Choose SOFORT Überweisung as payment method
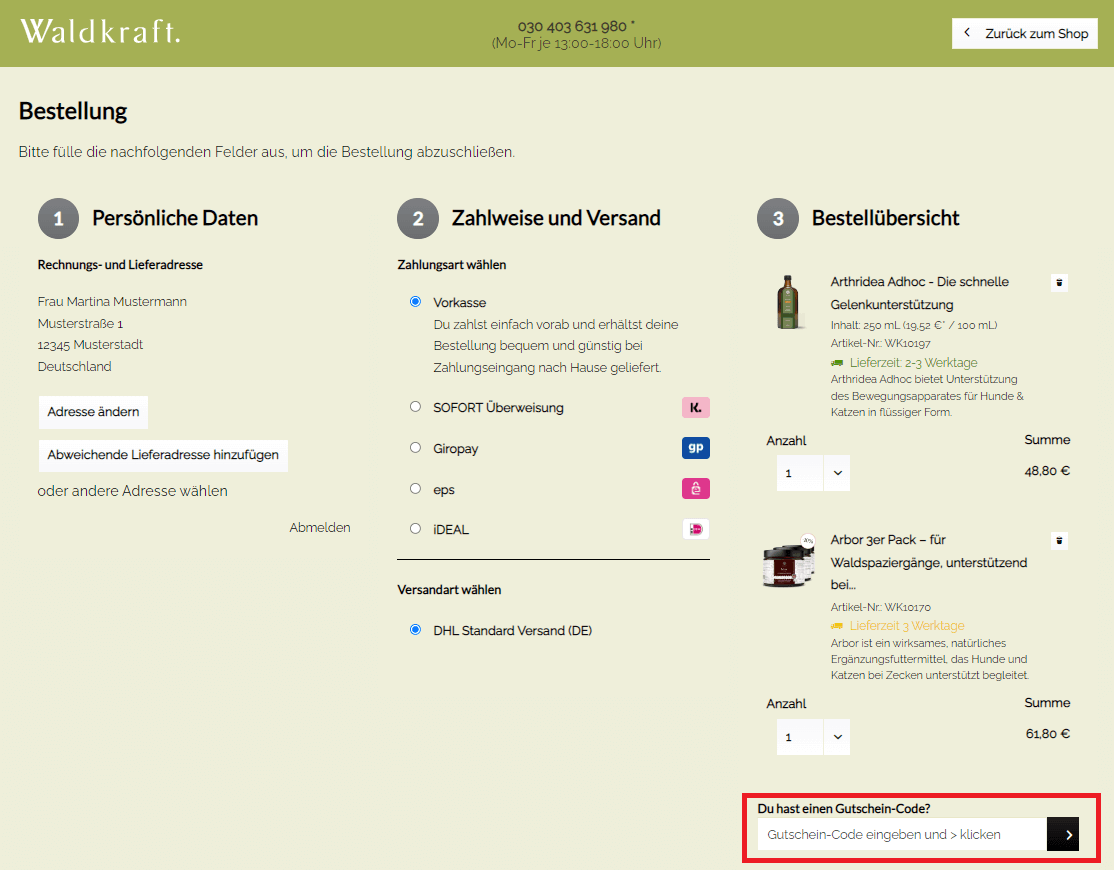The image size is (1114, 870). pos(416,407)
